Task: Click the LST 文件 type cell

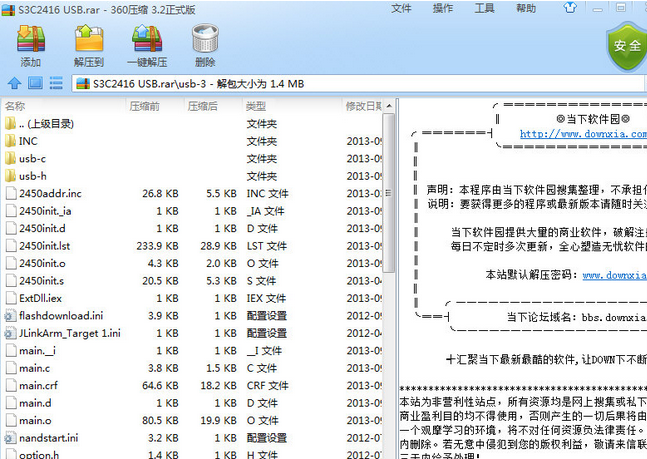Action: click(x=267, y=246)
